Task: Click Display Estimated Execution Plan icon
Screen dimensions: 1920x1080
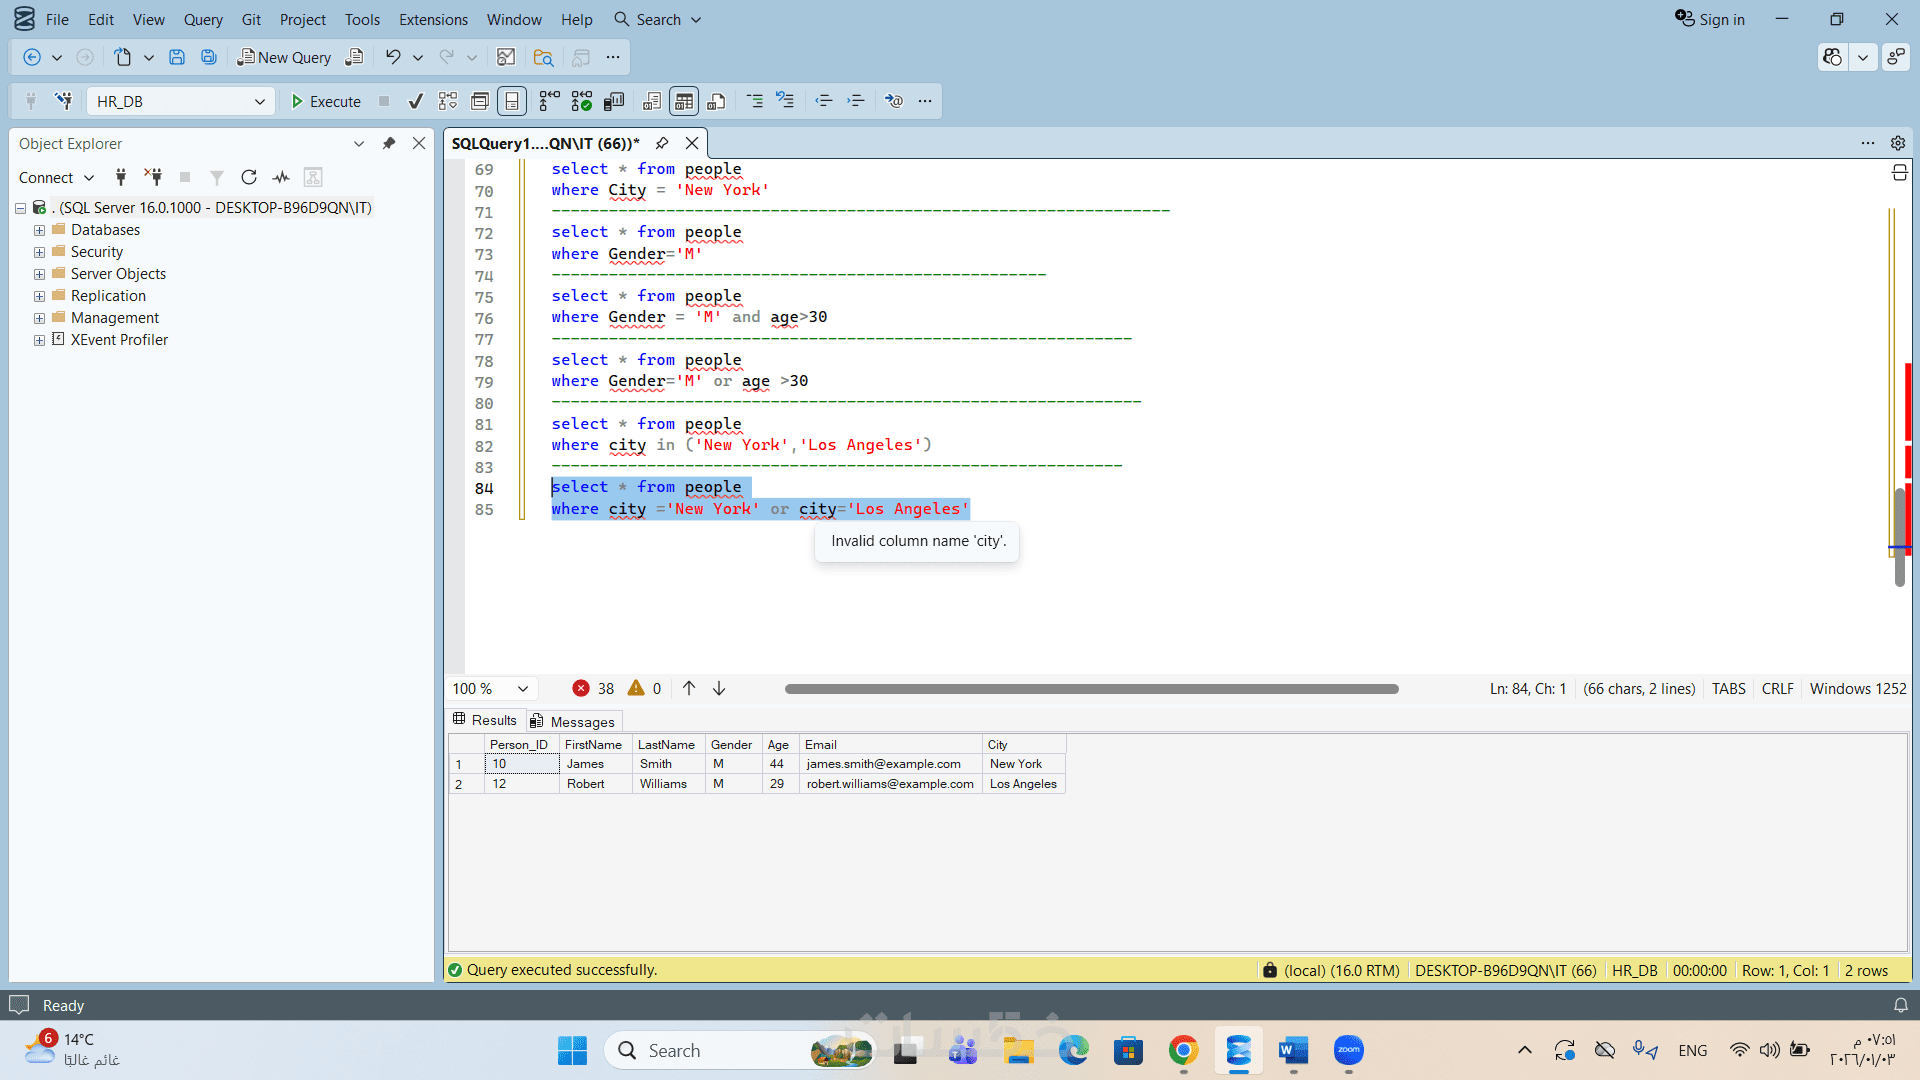Action: tap(448, 101)
